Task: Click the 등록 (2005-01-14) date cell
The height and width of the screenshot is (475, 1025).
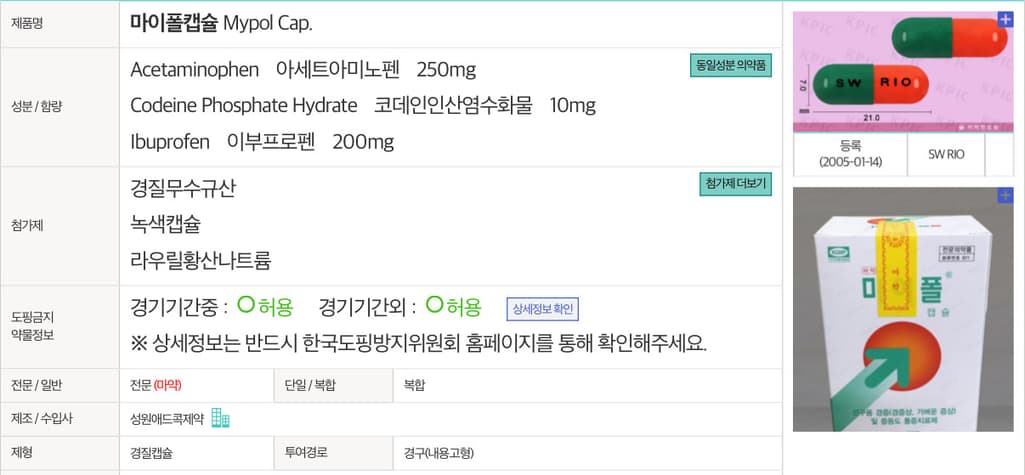Action: point(849,154)
